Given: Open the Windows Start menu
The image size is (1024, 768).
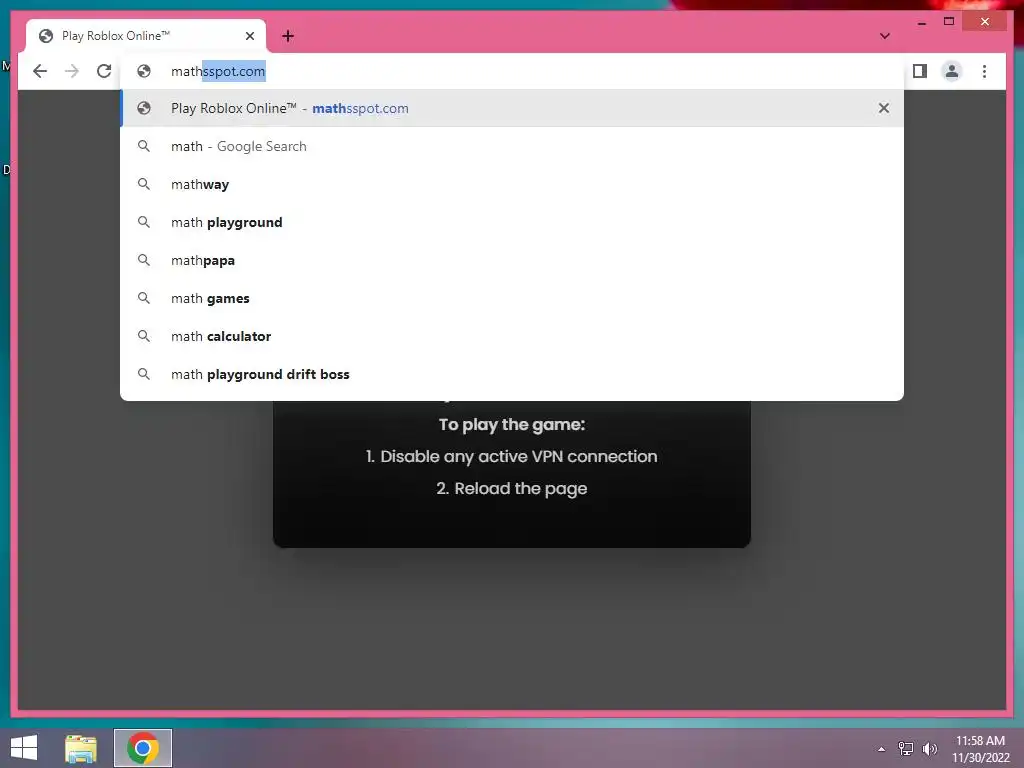Looking at the screenshot, I should [x=24, y=748].
